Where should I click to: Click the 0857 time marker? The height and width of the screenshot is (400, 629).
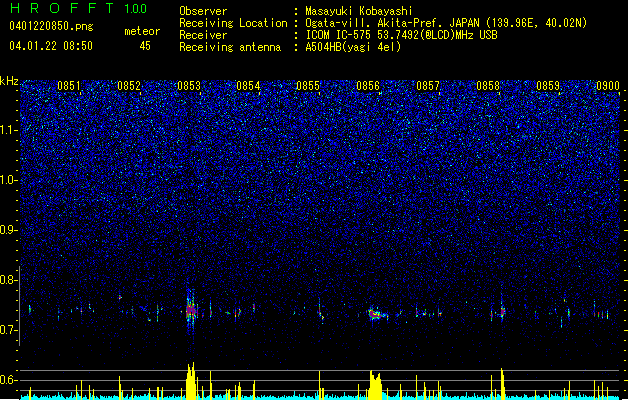click(x=428, y=86)
